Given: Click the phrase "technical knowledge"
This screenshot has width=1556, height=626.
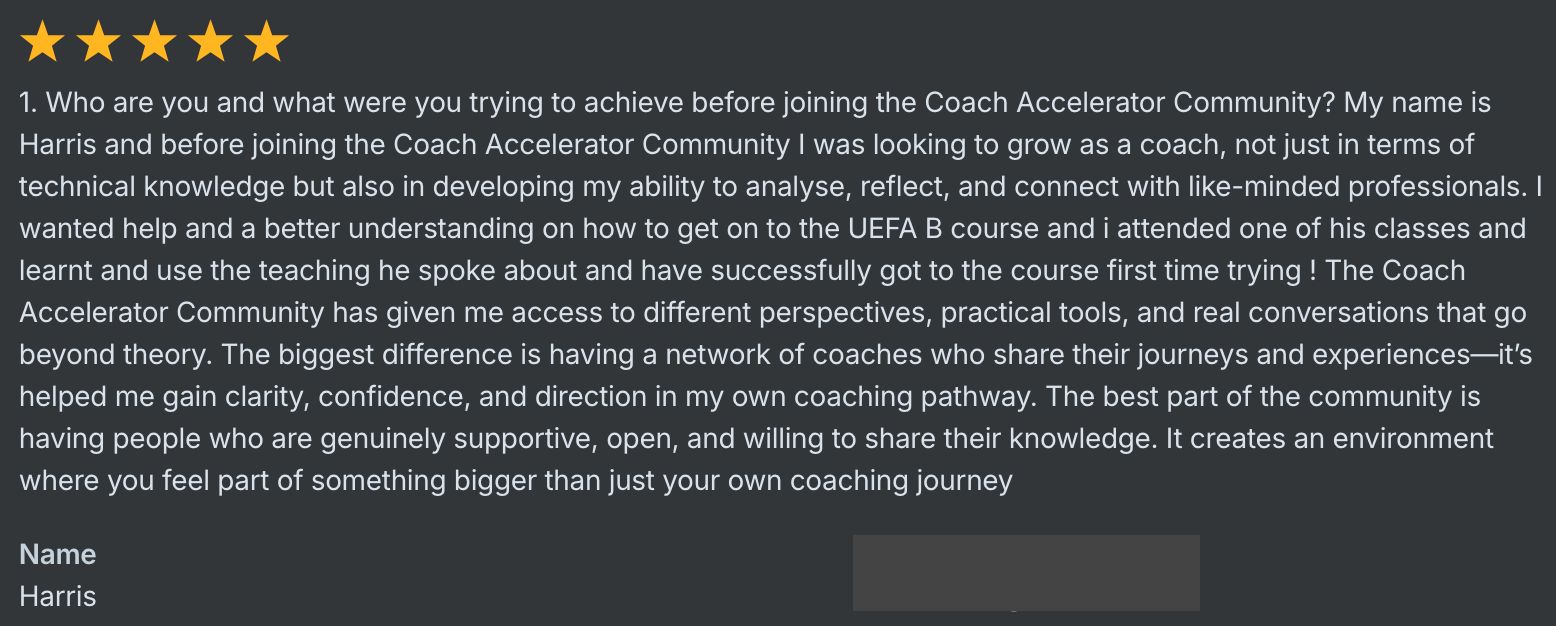Looking at the screenshot, I should coord(152,187).
